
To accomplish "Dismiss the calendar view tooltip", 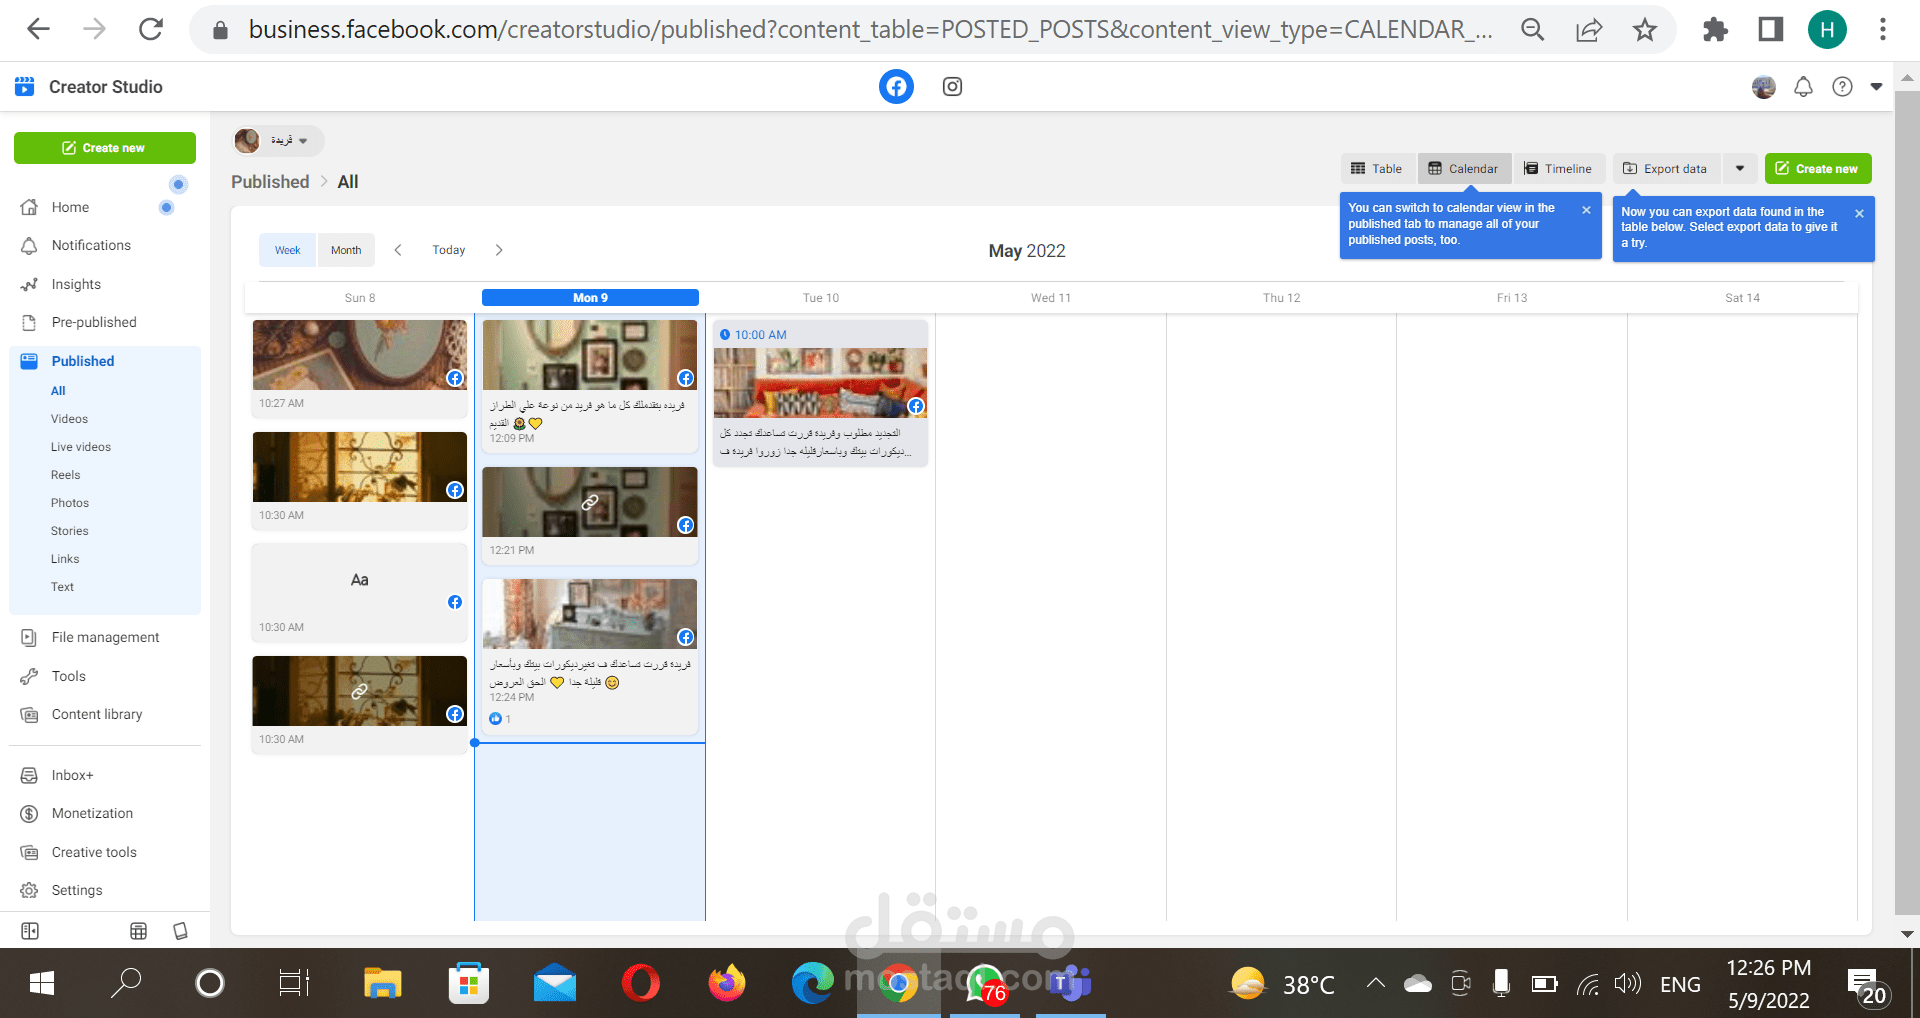I will pos(1586,210).
